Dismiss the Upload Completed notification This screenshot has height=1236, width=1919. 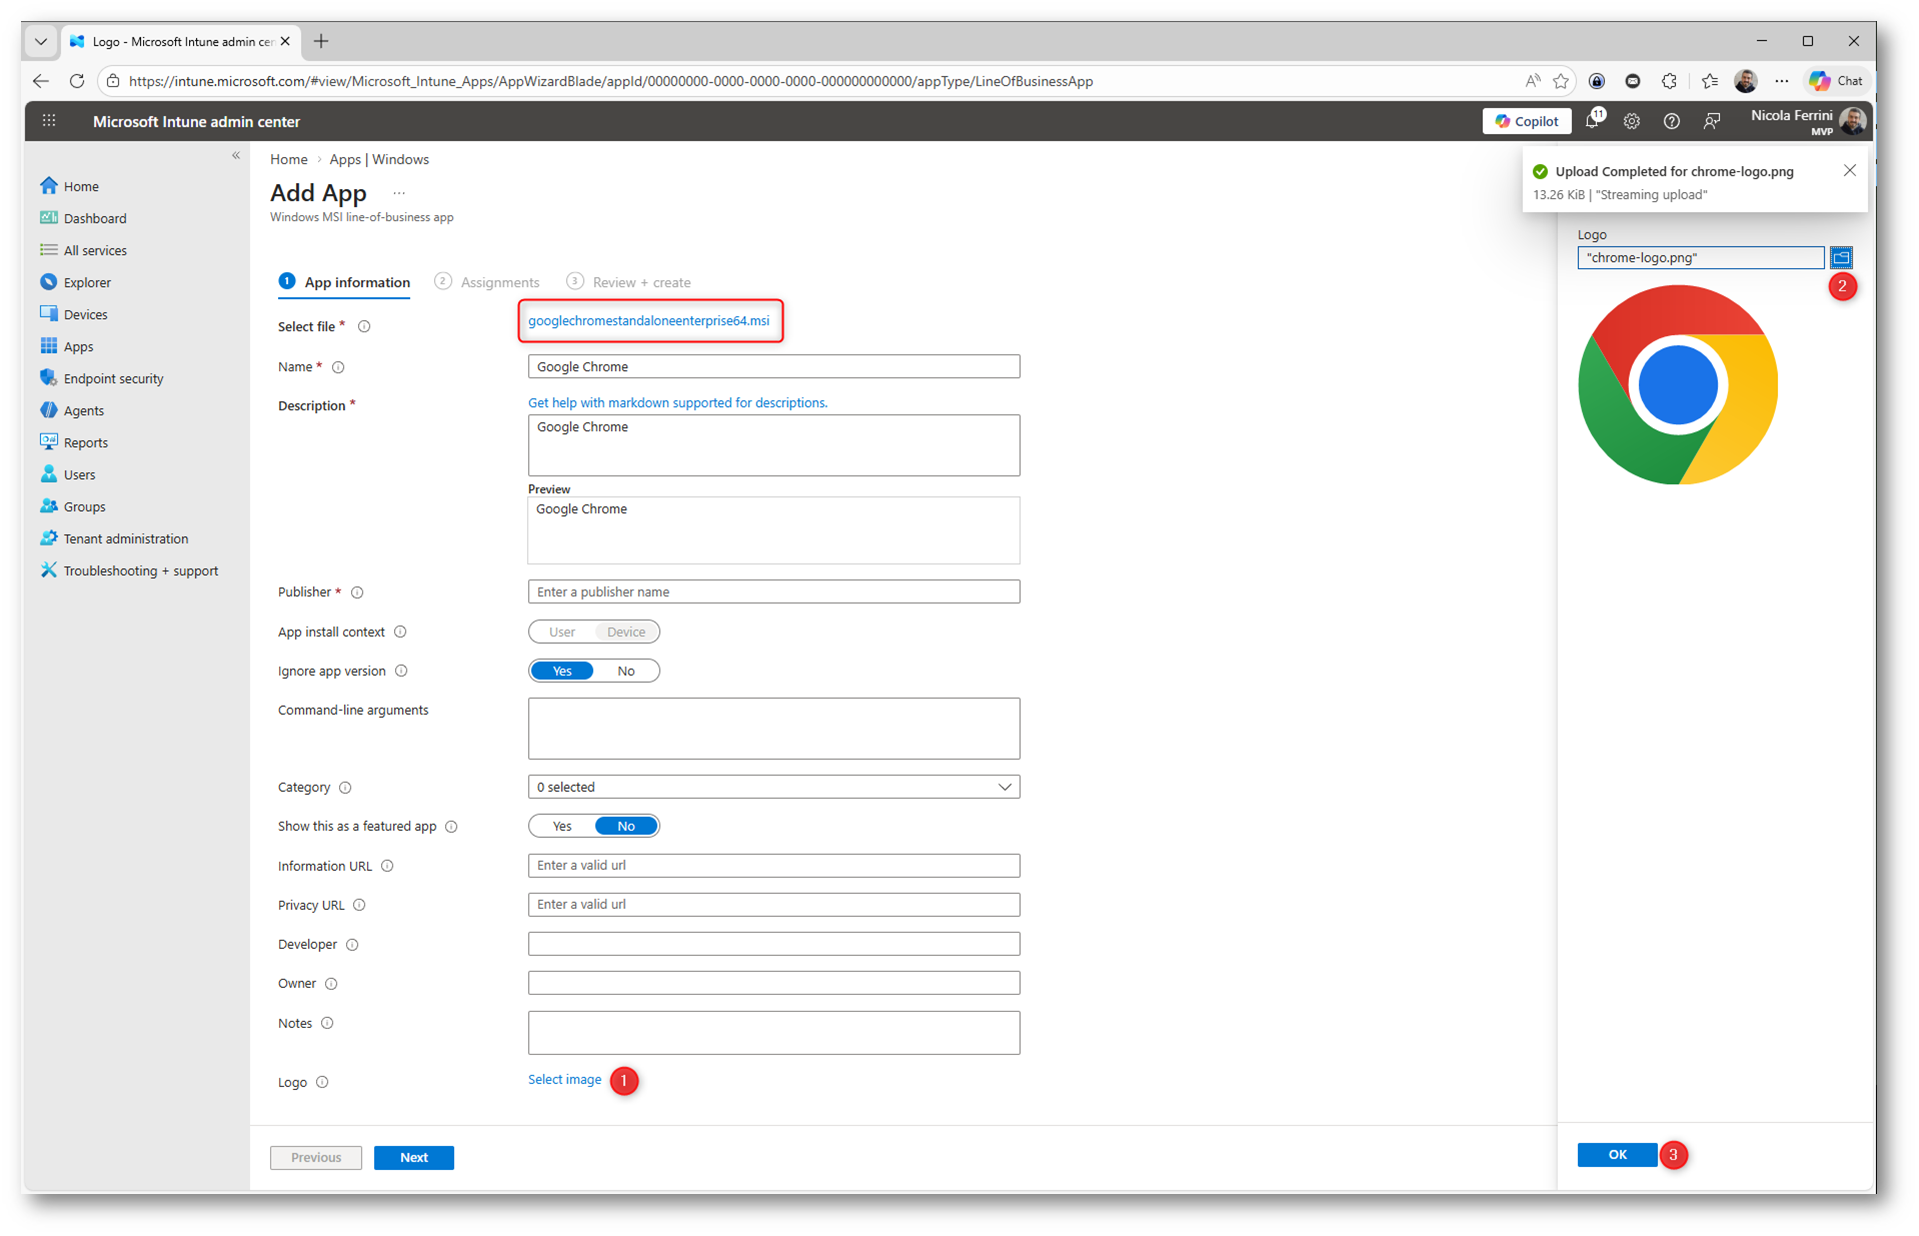click(x=1849, y=171)
